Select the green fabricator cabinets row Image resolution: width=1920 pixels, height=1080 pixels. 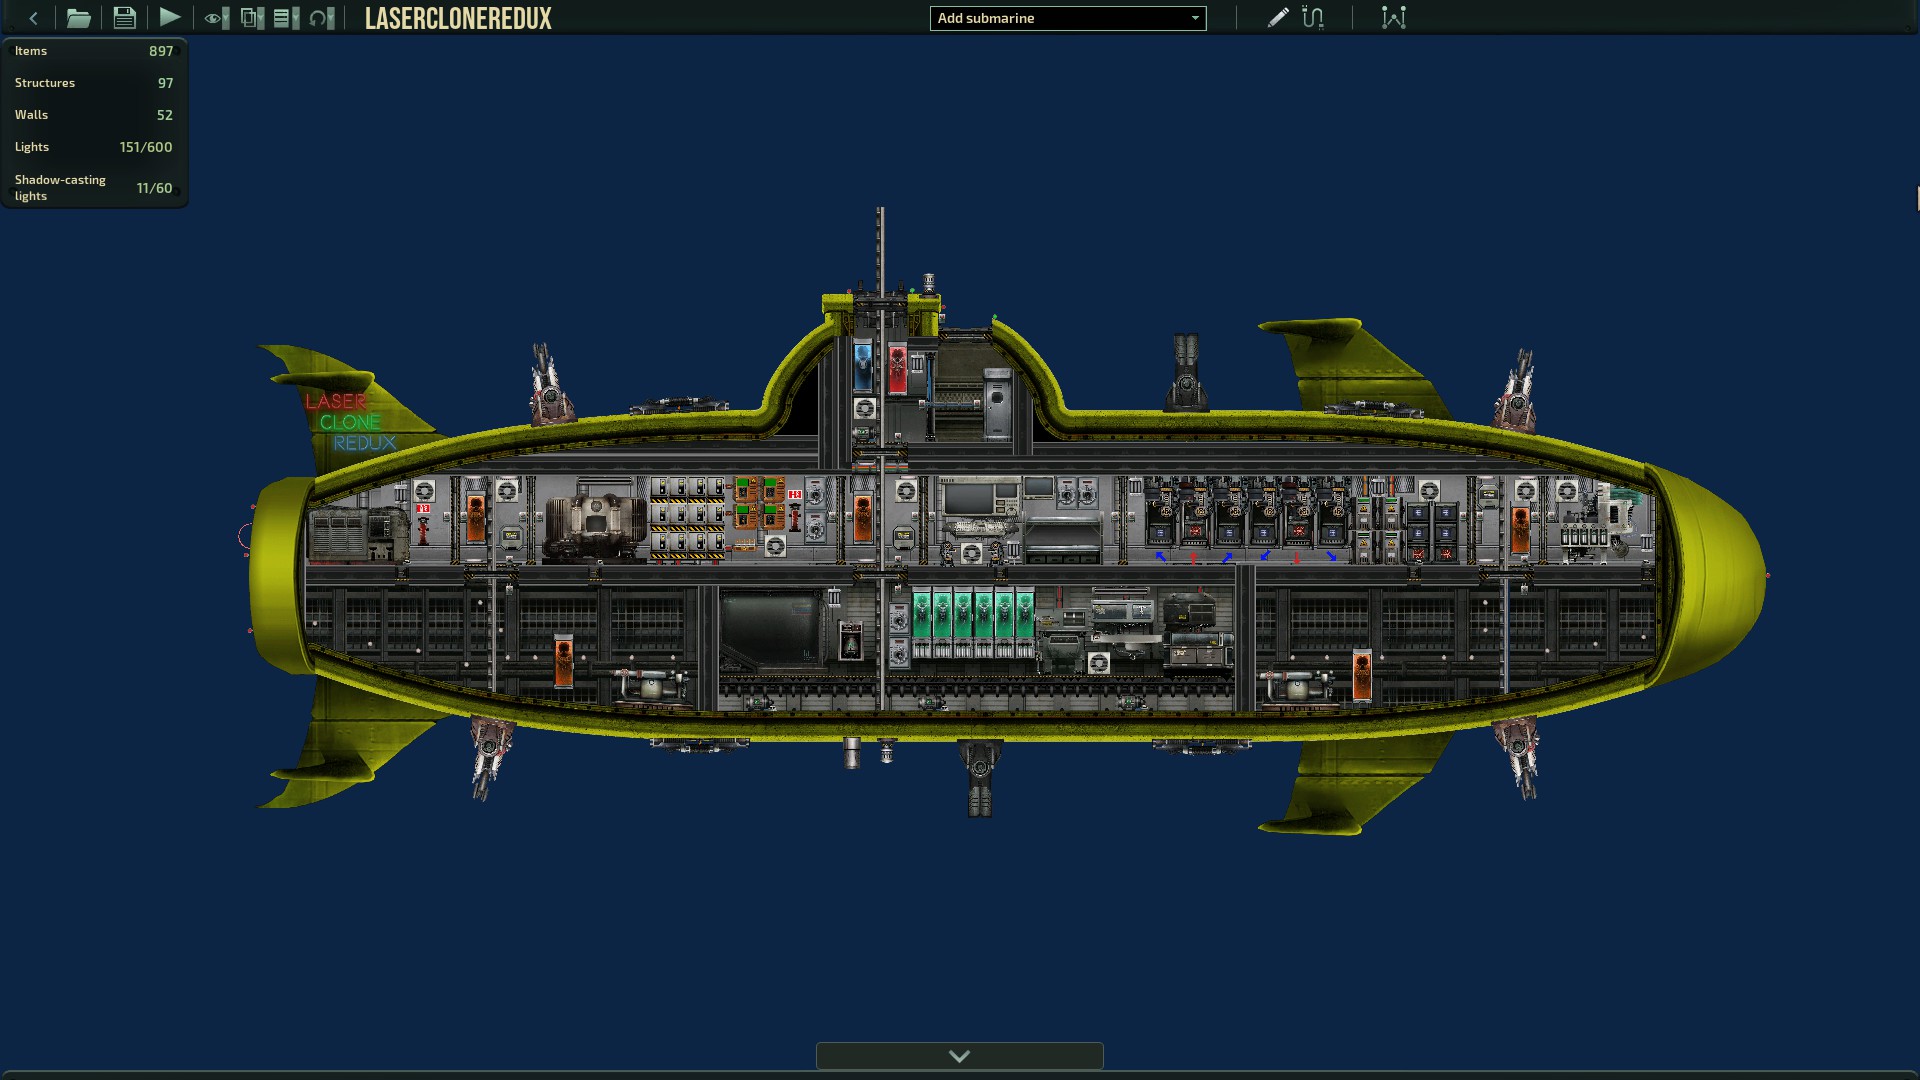click(x=973, y=622)
